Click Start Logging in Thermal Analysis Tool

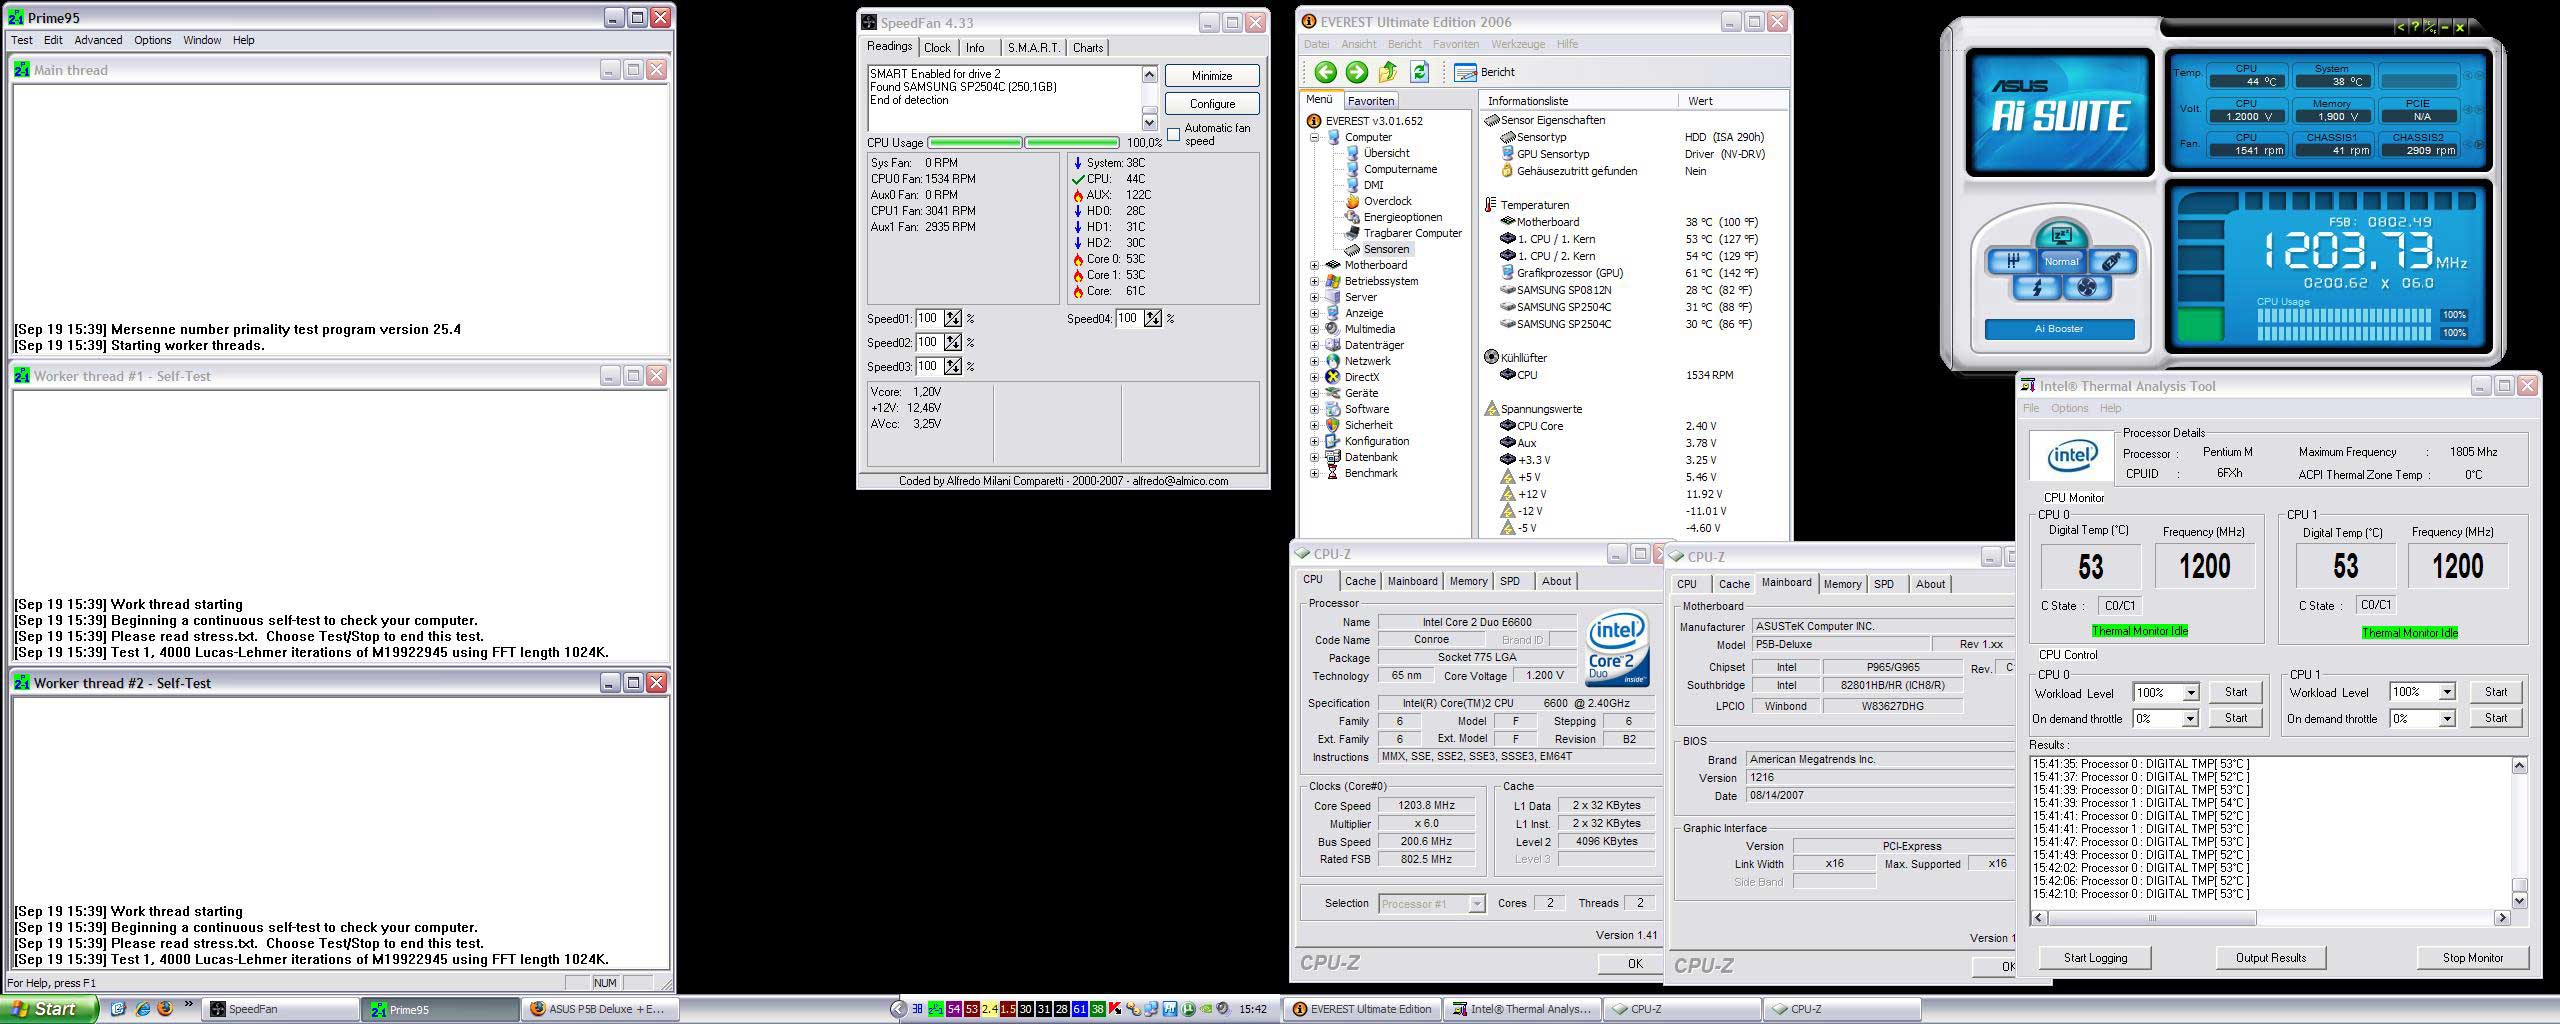tap(2095, 958)
